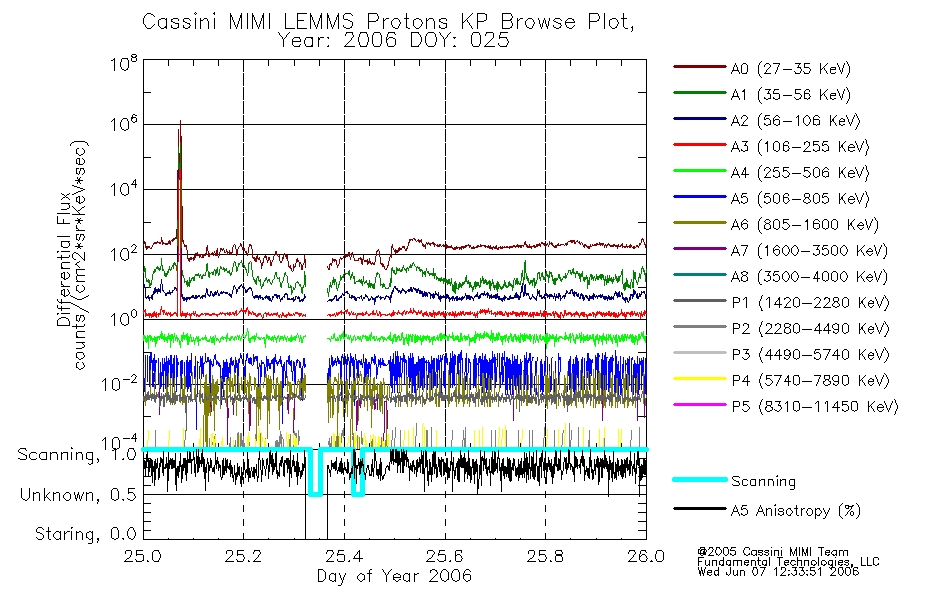Screen dimensions: 950x600
Task: Click the A1 (35-56 KeV) legend label
Action: pos(790,95)
